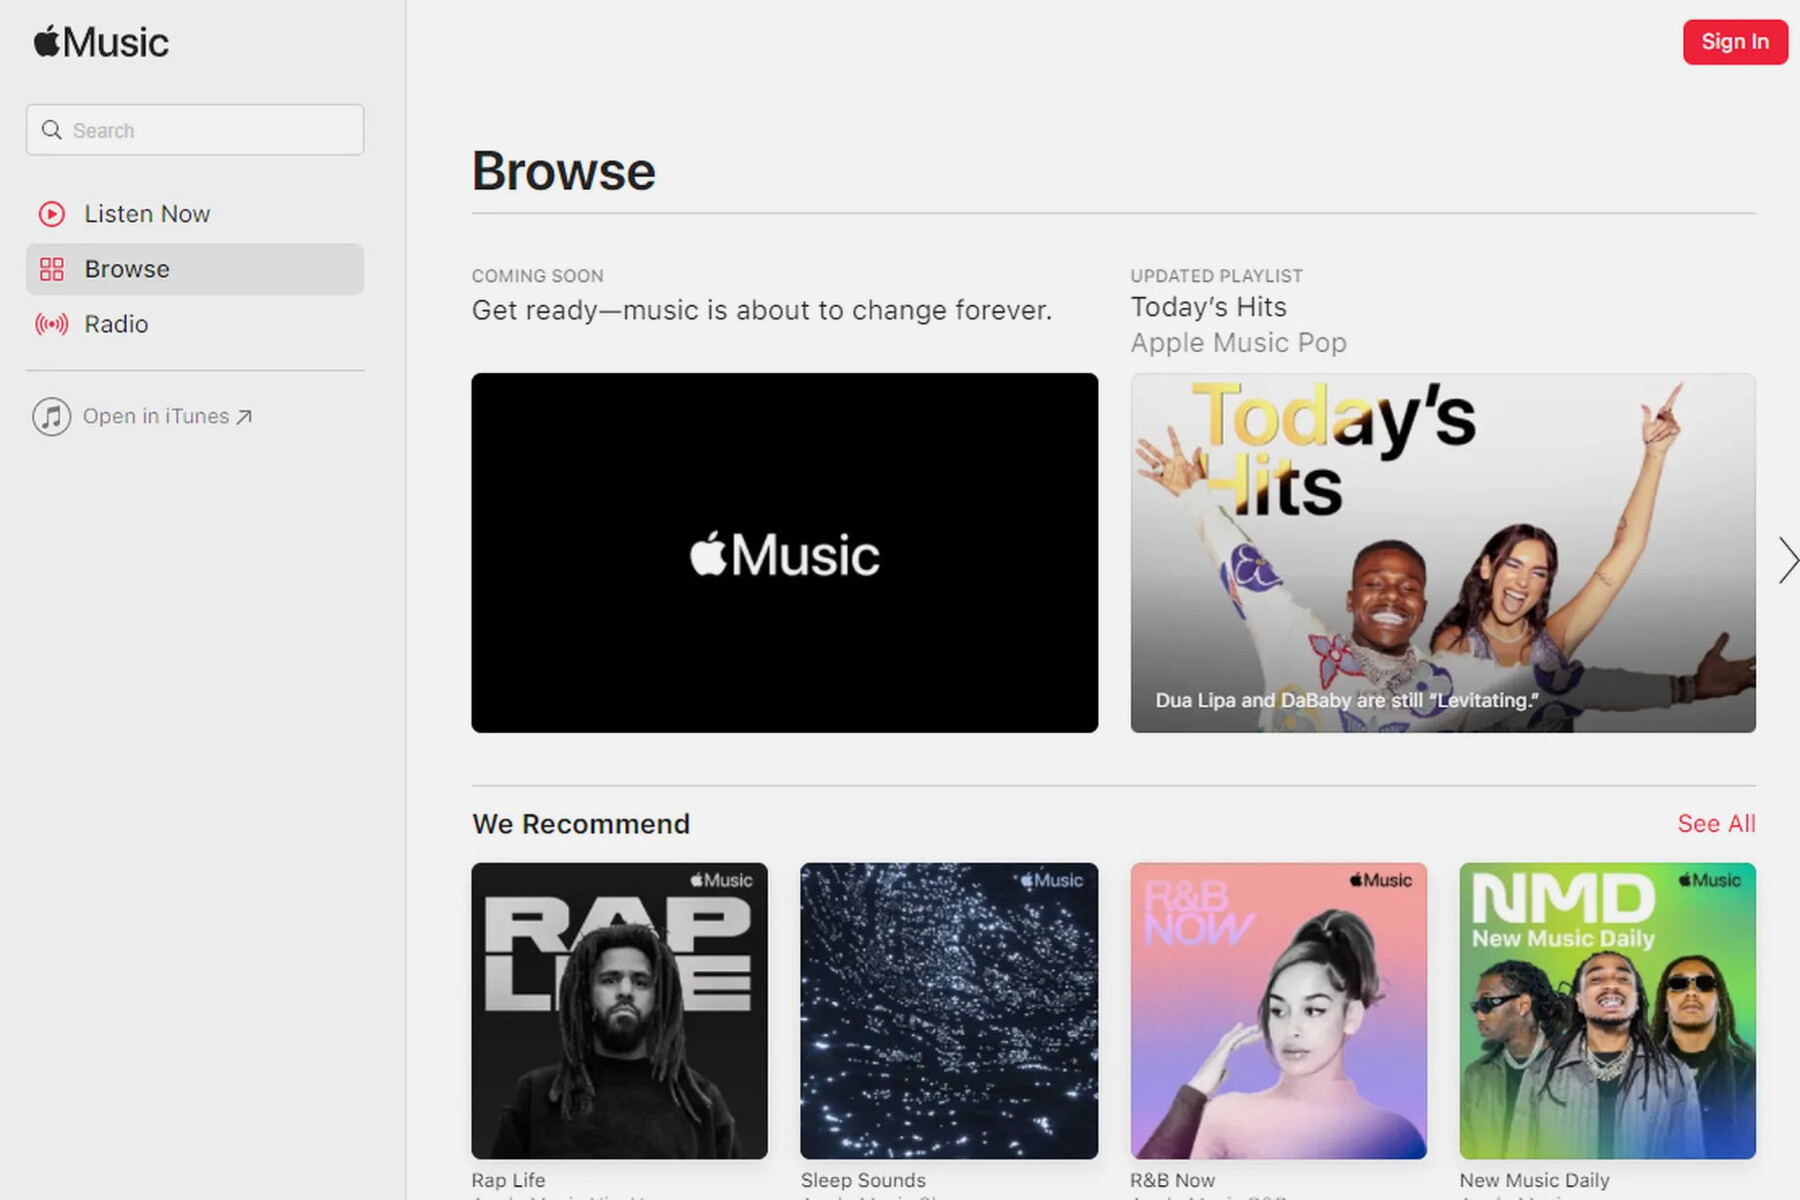Click the R&B Now title text

(x=1173, y=1180)
